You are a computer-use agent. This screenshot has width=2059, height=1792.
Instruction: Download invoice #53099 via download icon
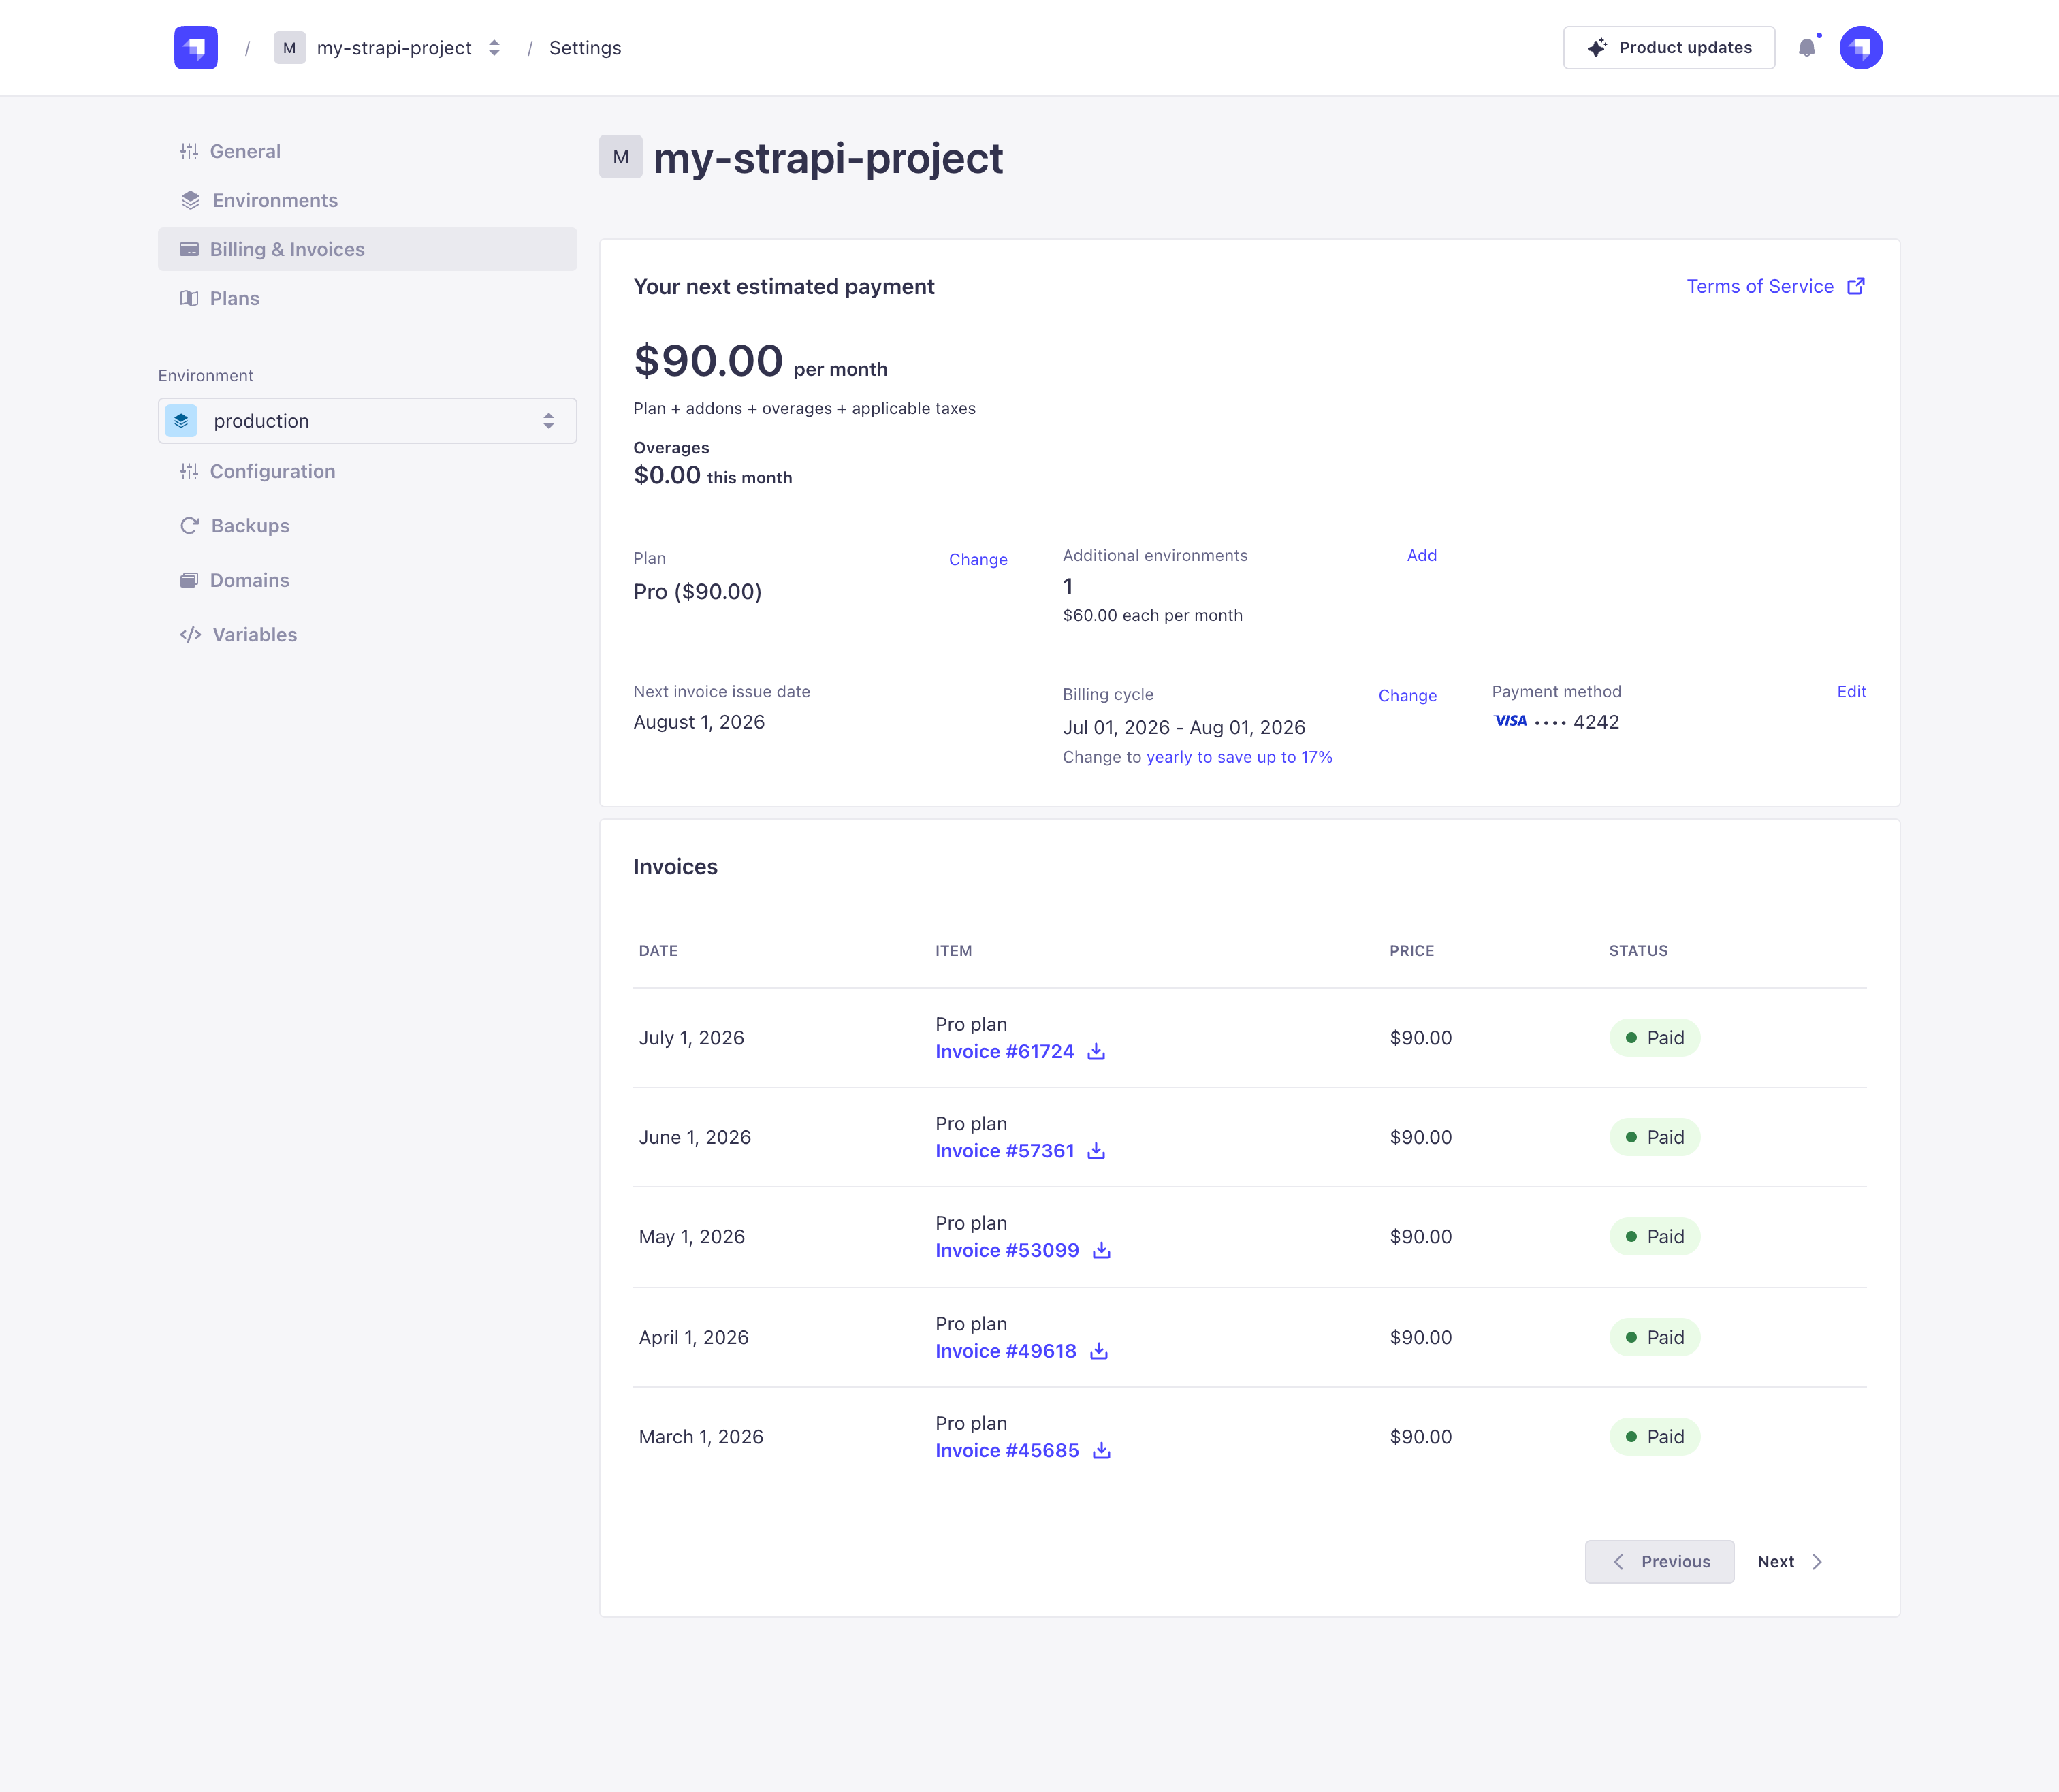coord(1101,1251)
